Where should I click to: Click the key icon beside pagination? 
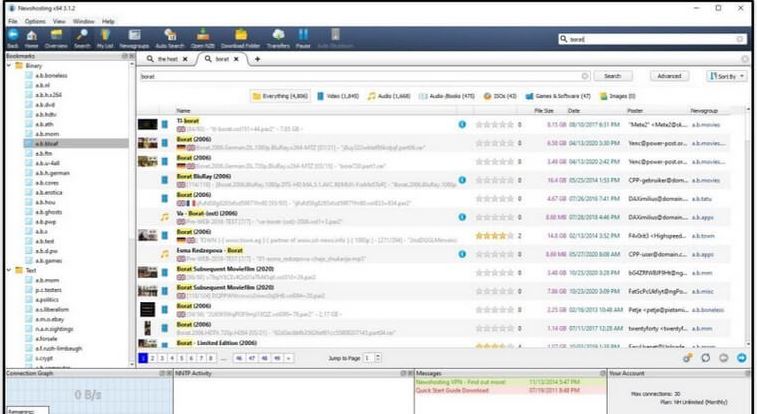point(687,358)
